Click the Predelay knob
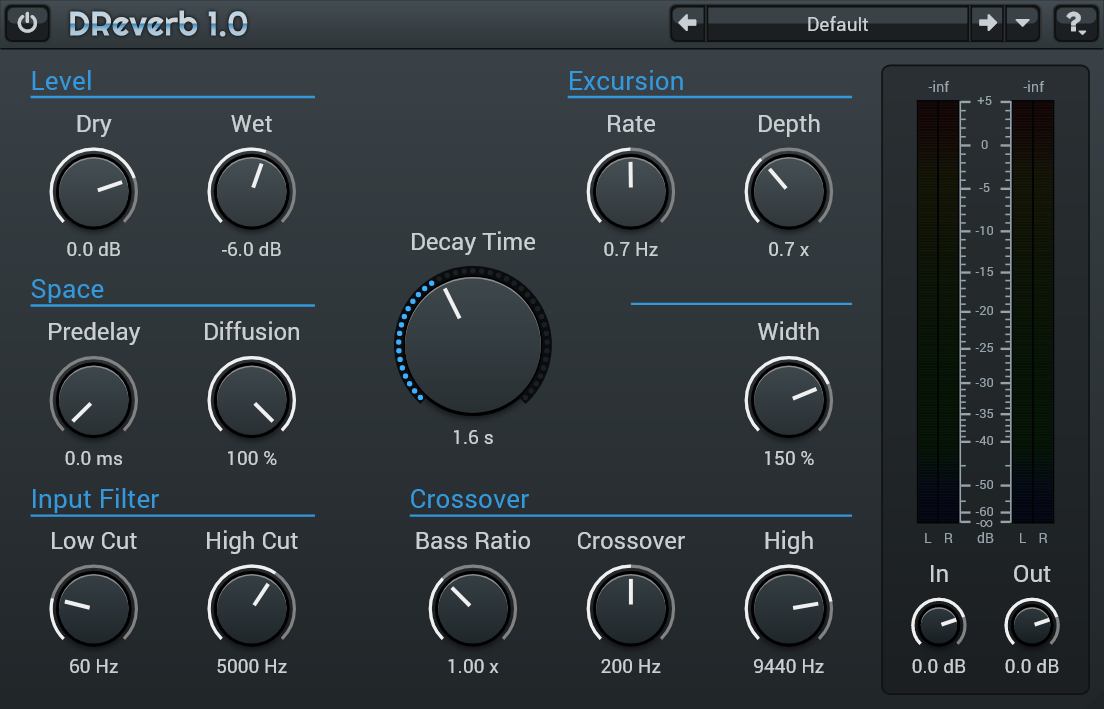This screenshot has width=1104, height=709. pyautogui.click(x=93, y=398)
